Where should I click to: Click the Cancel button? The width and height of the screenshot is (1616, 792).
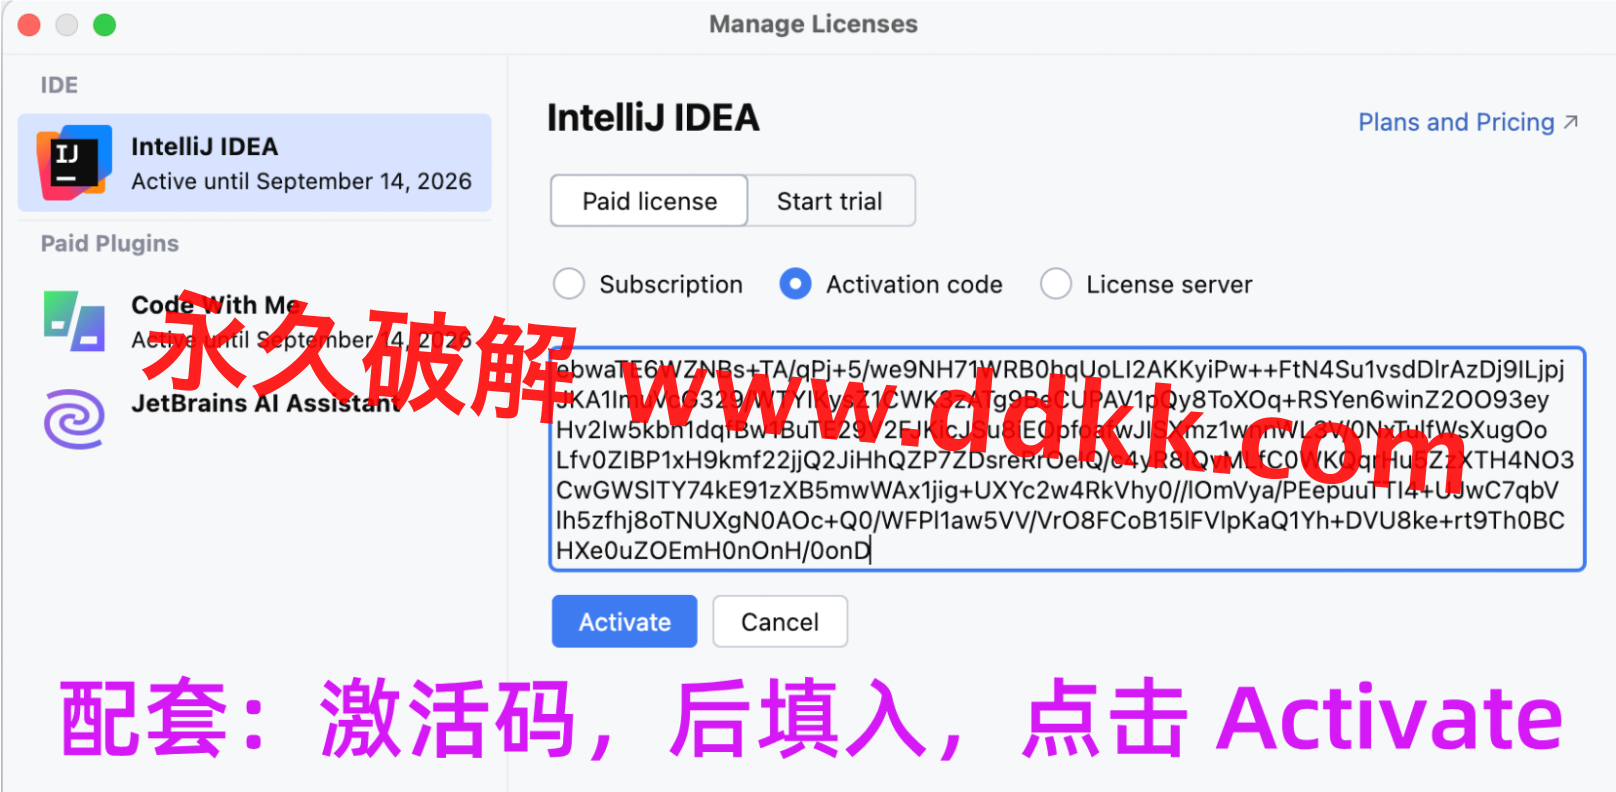(x=780, y=622)
